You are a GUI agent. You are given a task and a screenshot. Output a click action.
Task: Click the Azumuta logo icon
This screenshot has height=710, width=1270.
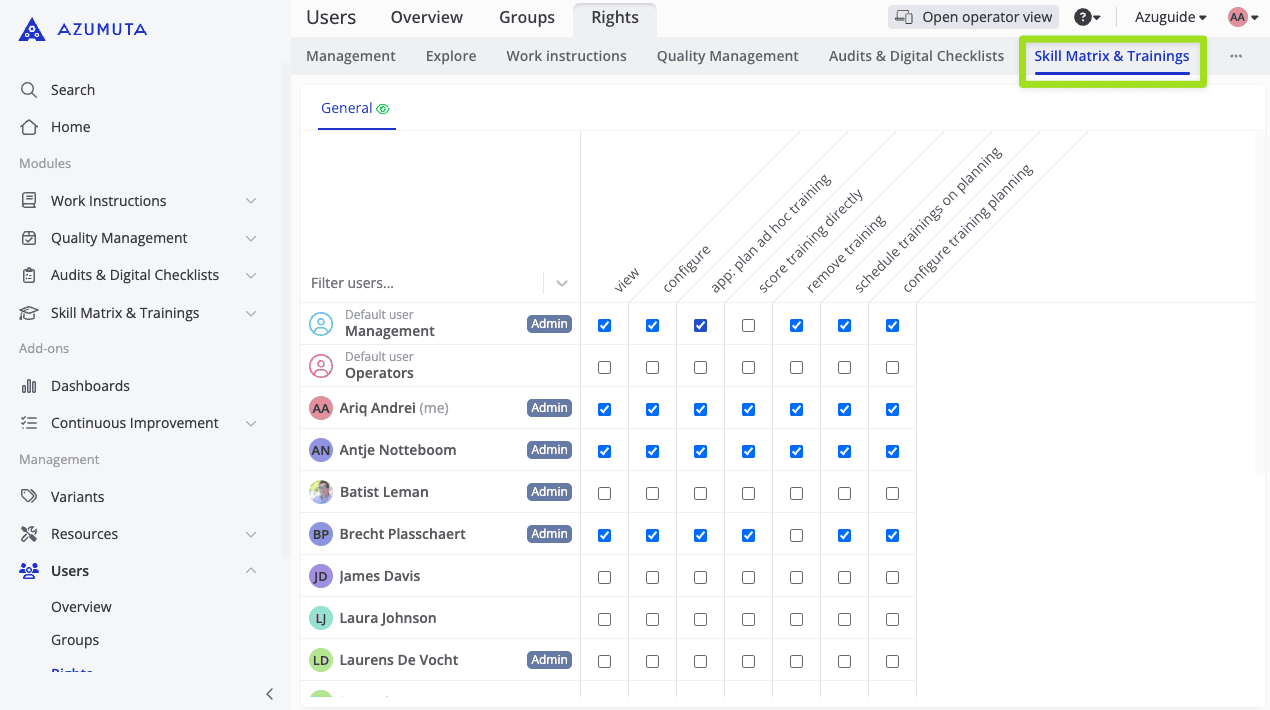pyautogui.click(x=32, y=30)
